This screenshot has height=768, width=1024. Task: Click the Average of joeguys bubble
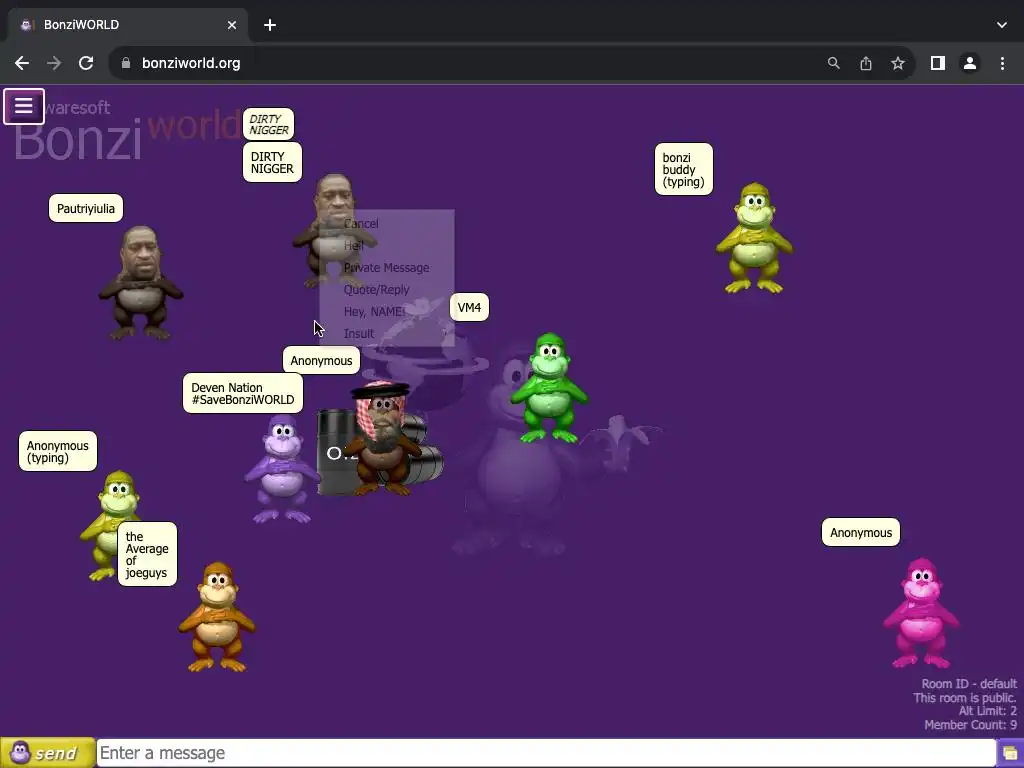click(147, 554)
